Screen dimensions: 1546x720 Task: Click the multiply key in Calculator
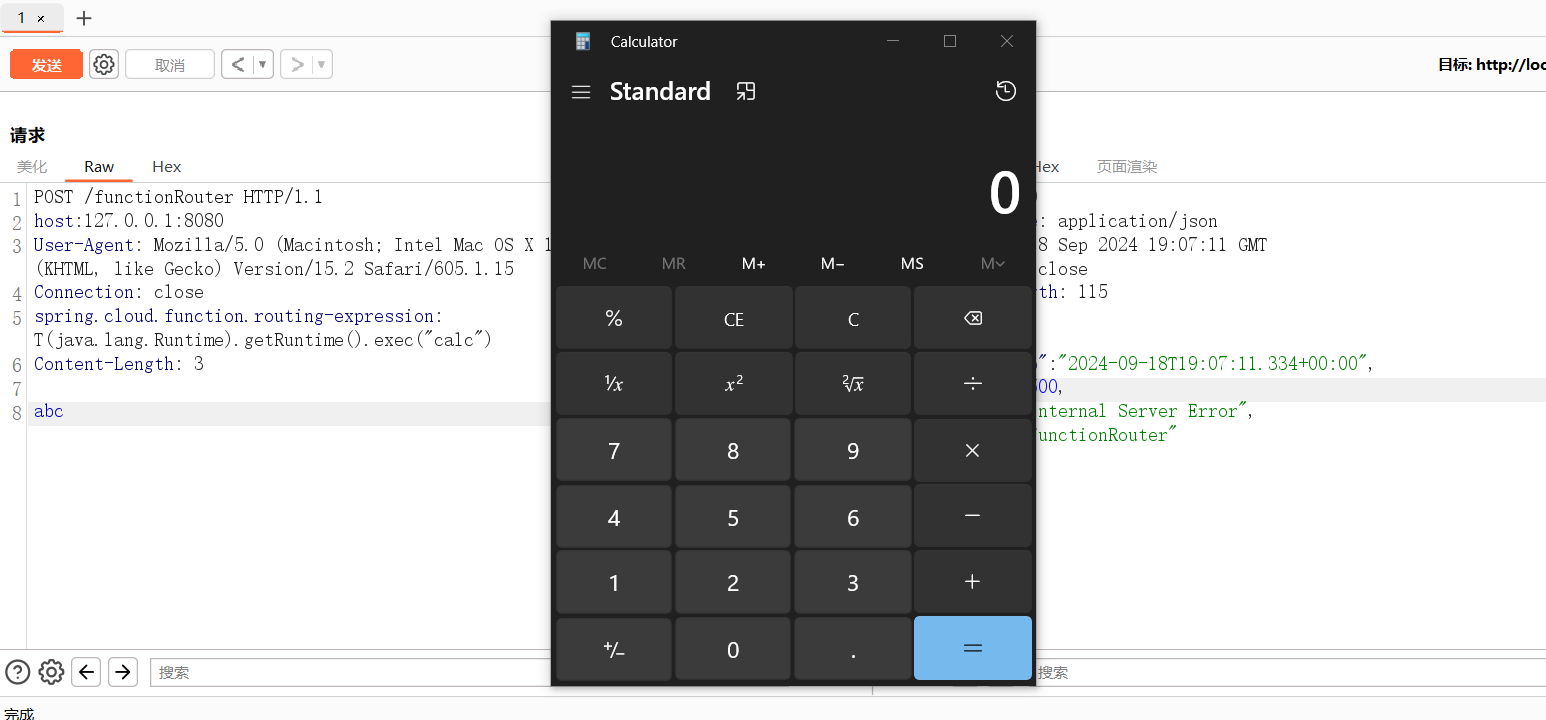click(972, 450)
